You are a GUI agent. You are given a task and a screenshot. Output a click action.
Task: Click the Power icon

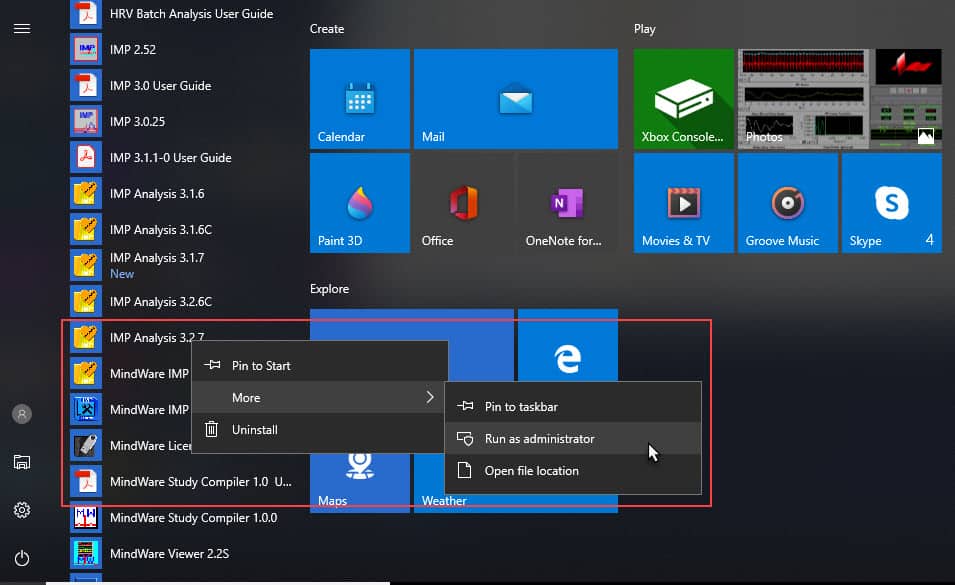(22, 558)
